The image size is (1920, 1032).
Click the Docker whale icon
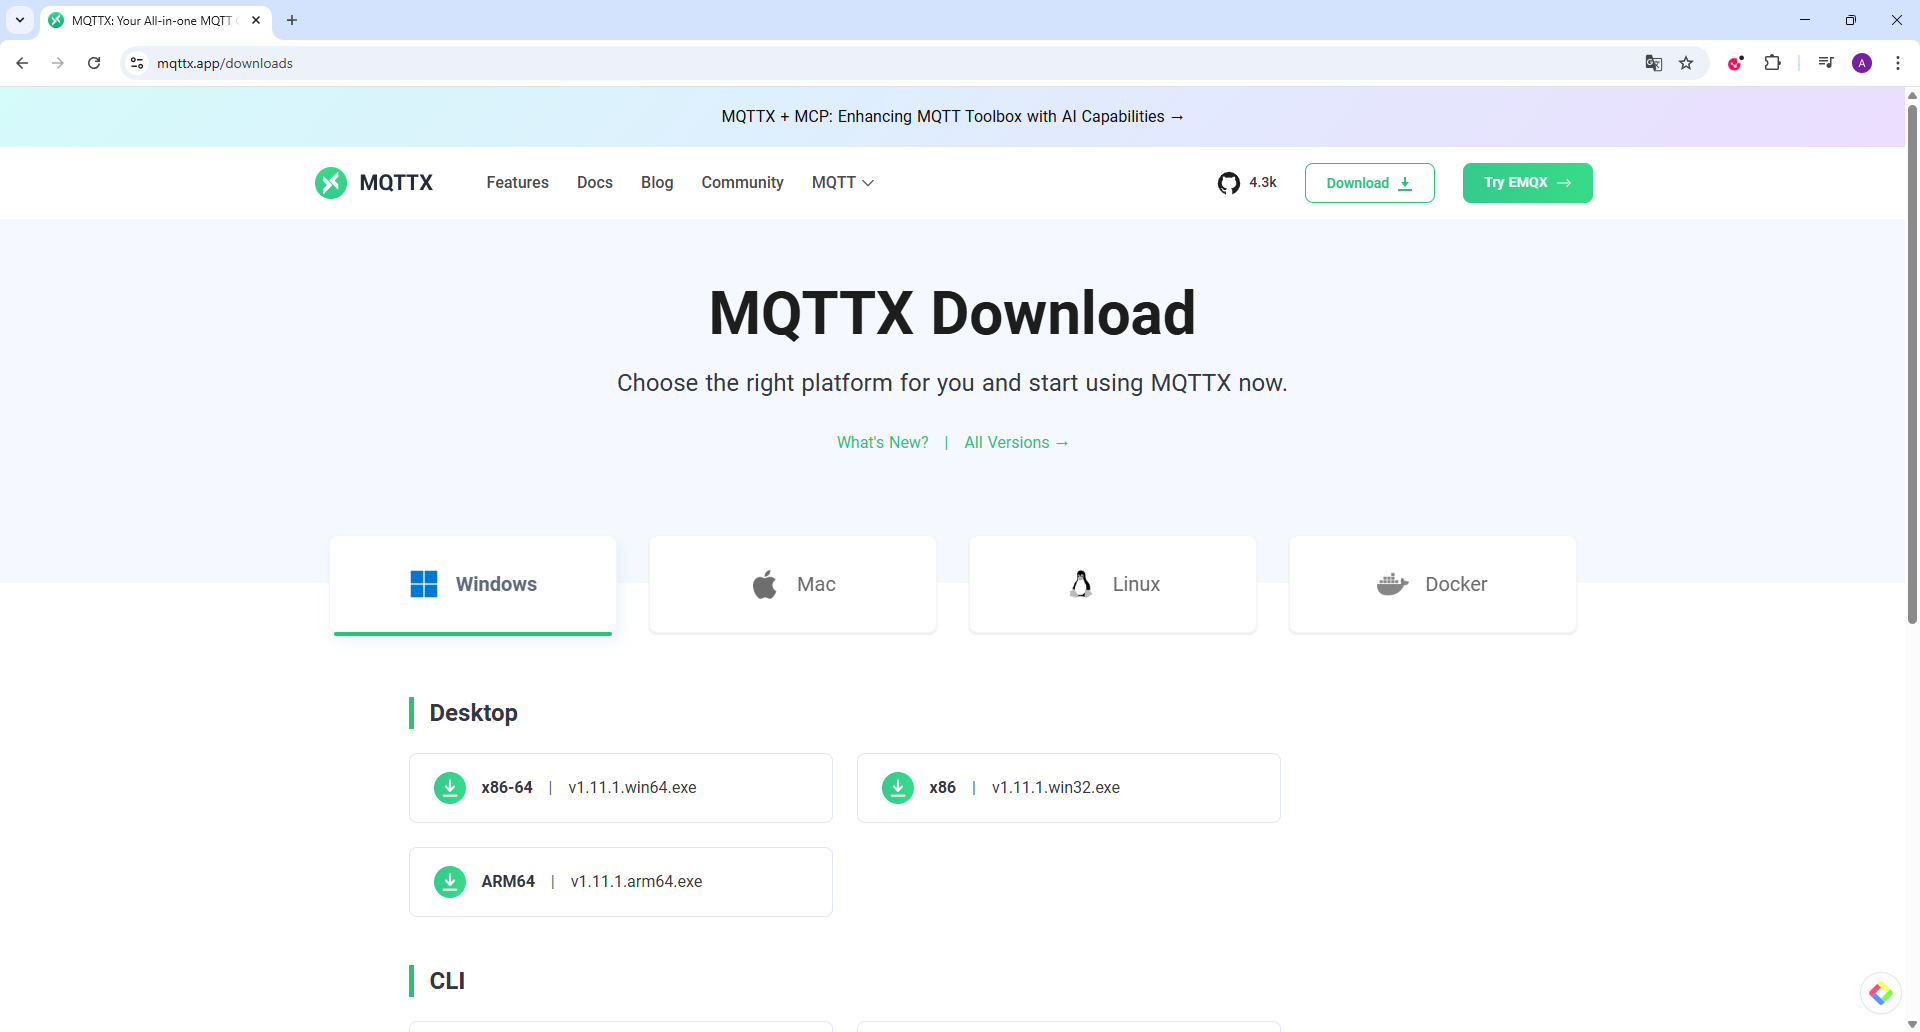click(x=1392, y=584)
